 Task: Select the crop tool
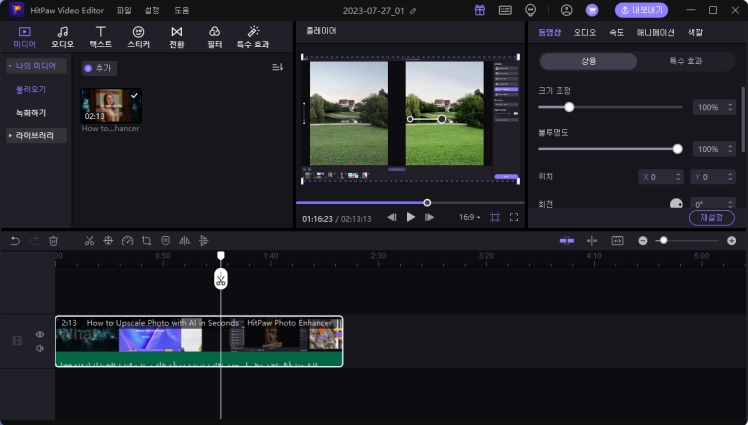[x=146, y=241]
